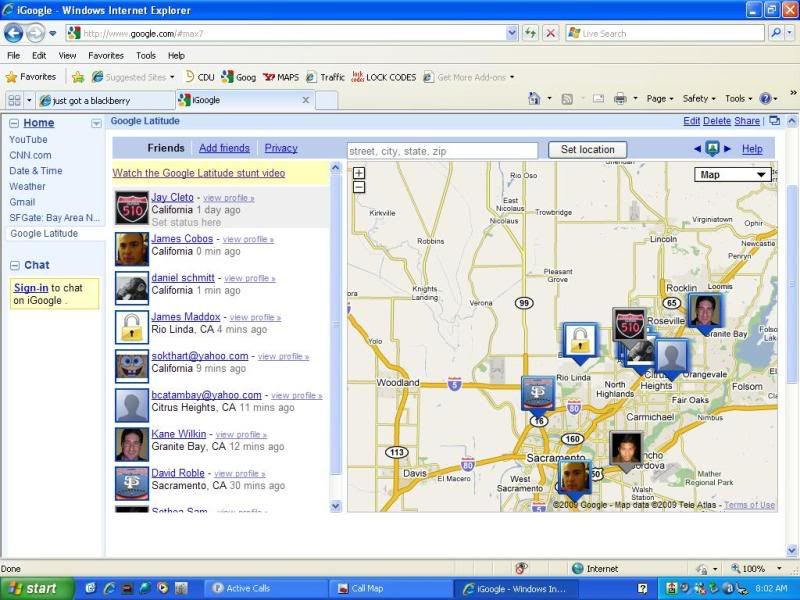Switch to Call Map taskbar window
The width and height of the screenshot is (800, 600).
tap(390, 588)
